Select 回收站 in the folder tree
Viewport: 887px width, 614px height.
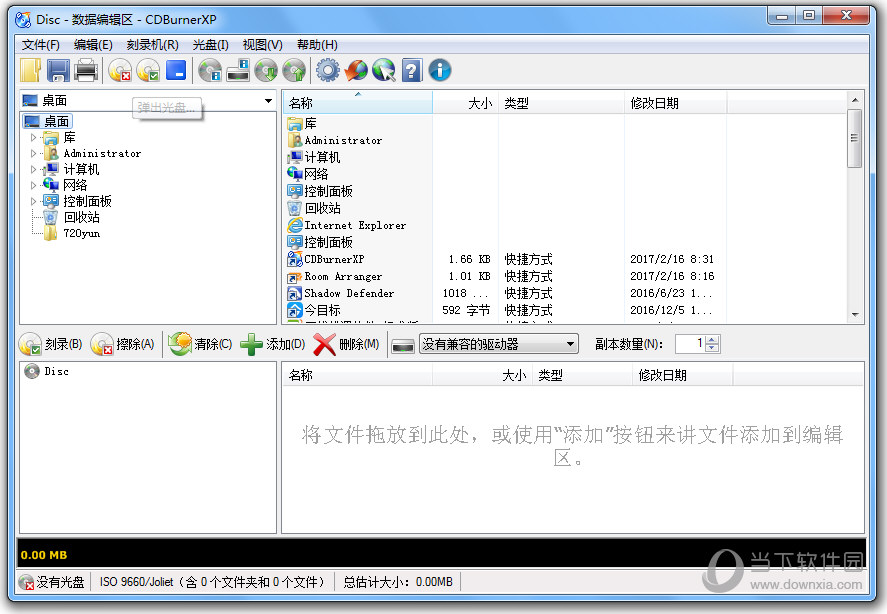click(x=81, y=217)
